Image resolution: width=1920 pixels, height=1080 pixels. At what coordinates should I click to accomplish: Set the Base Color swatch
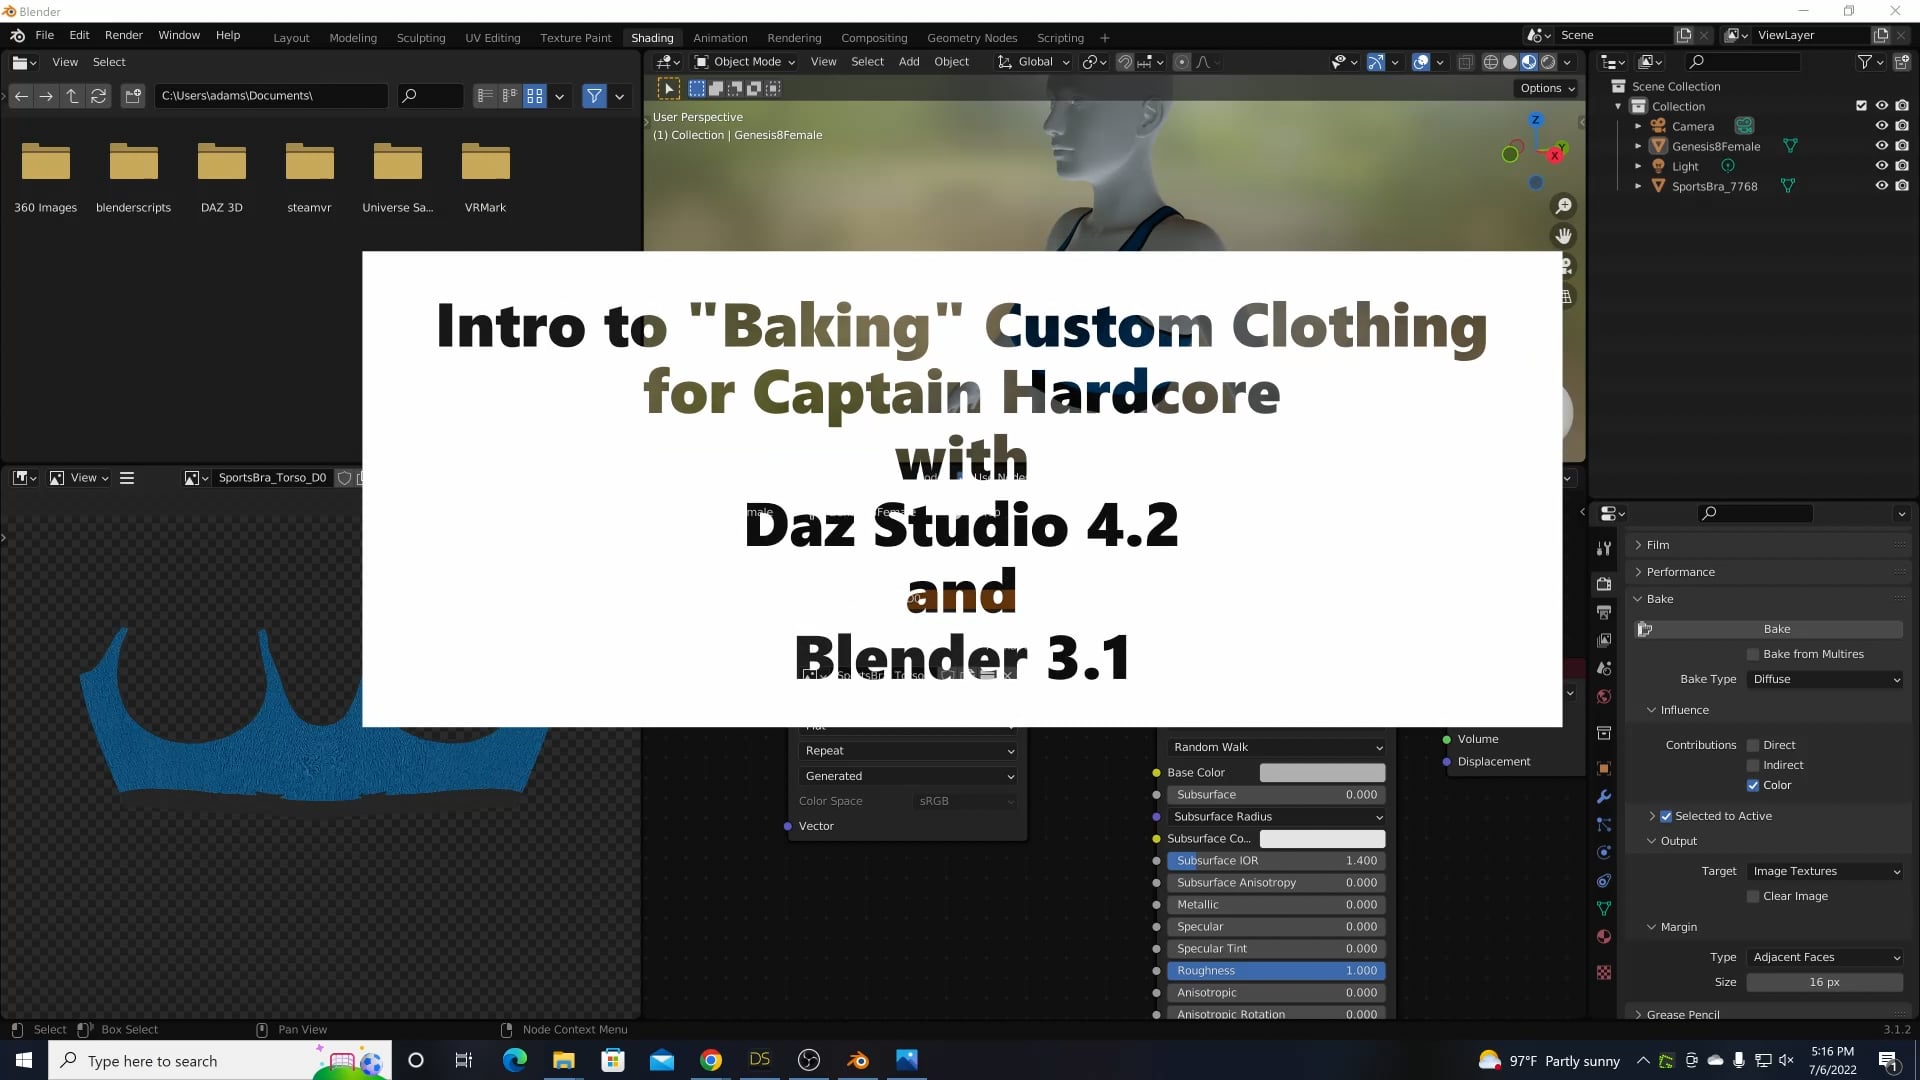[x=1322, y=773]
